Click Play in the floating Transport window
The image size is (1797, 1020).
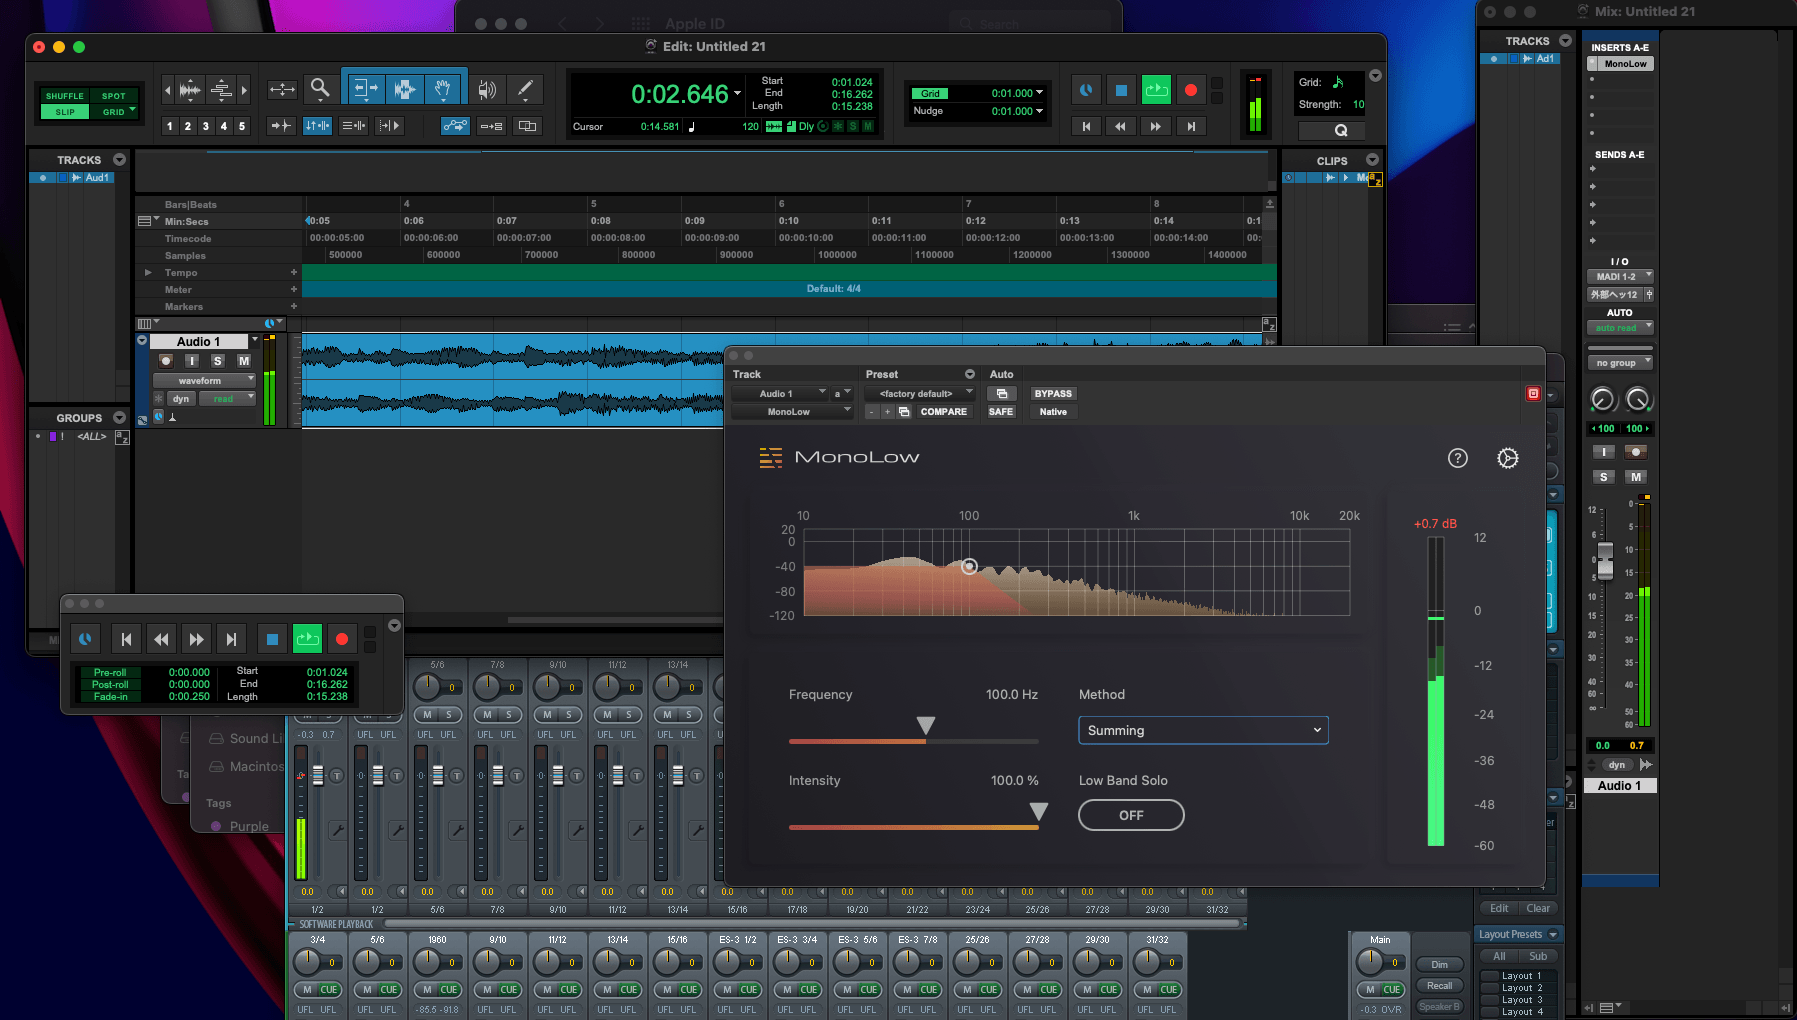(x=307, y=639)
